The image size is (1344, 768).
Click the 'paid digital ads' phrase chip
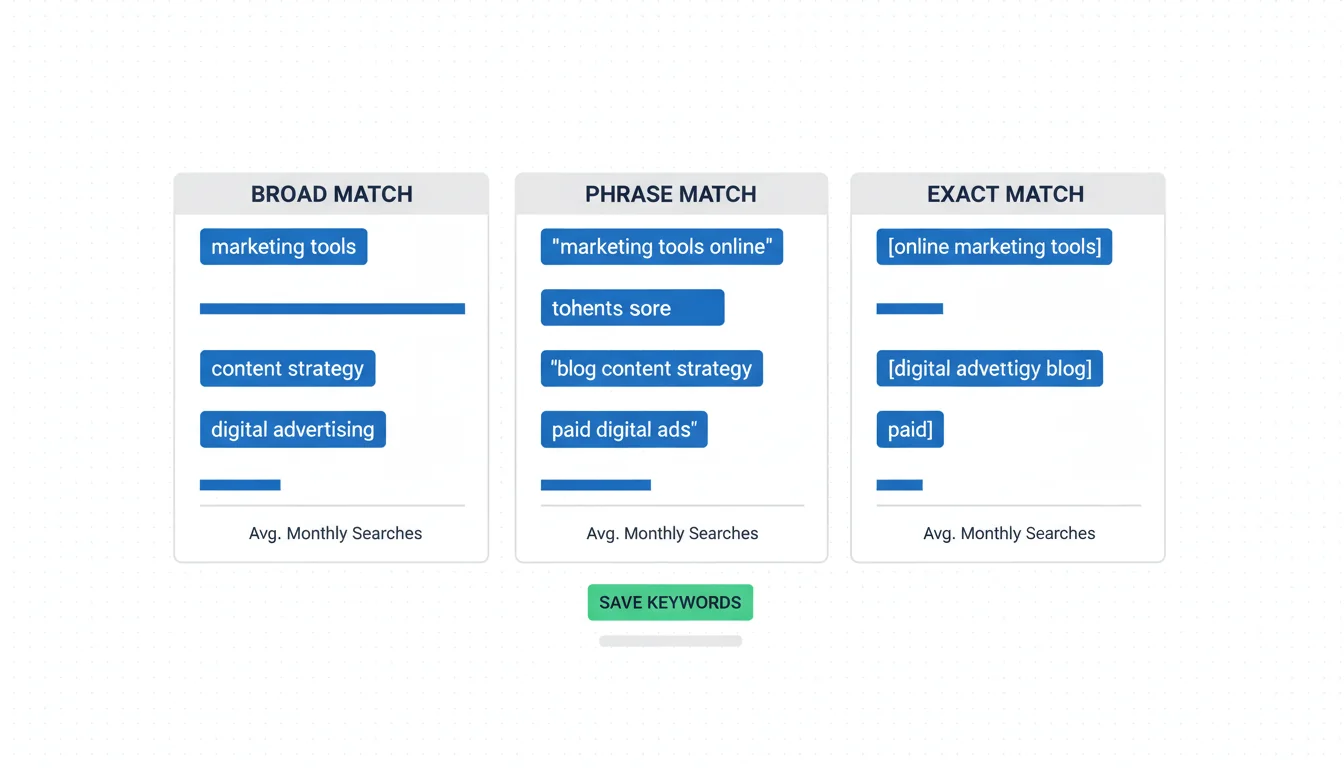coord(624,430)
